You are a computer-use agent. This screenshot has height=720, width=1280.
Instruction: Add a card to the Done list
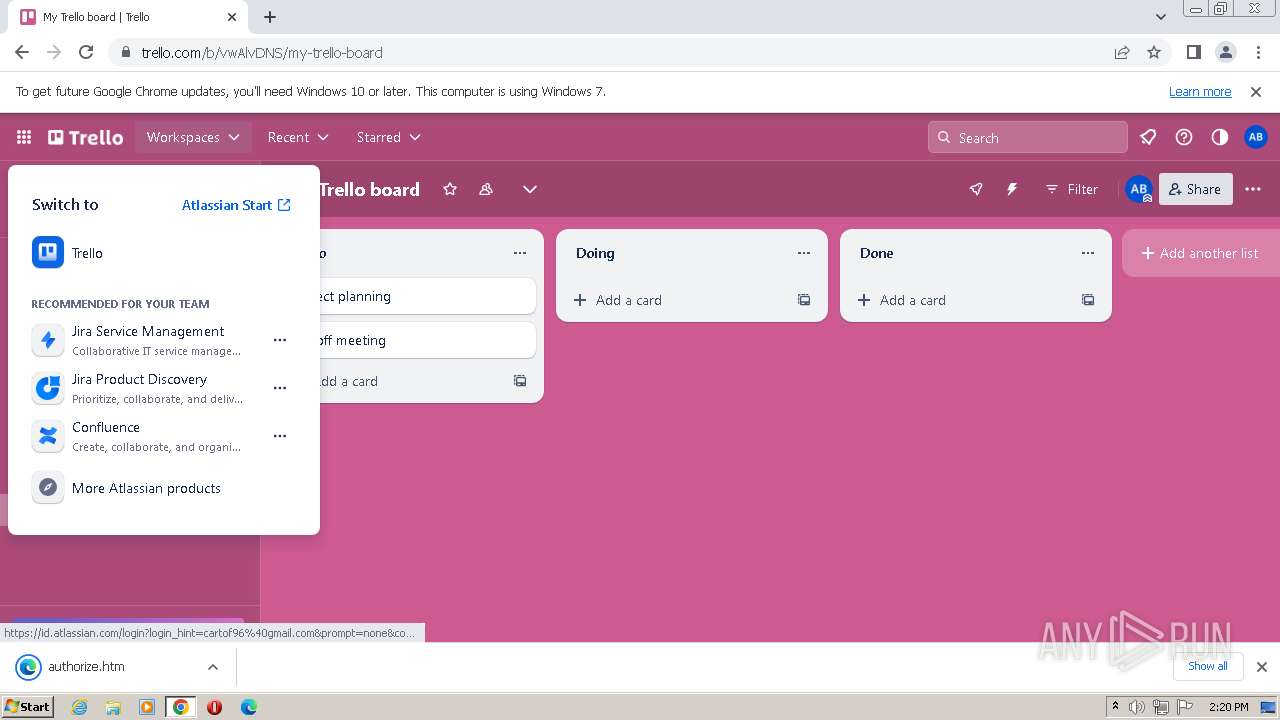pos(960,300)
